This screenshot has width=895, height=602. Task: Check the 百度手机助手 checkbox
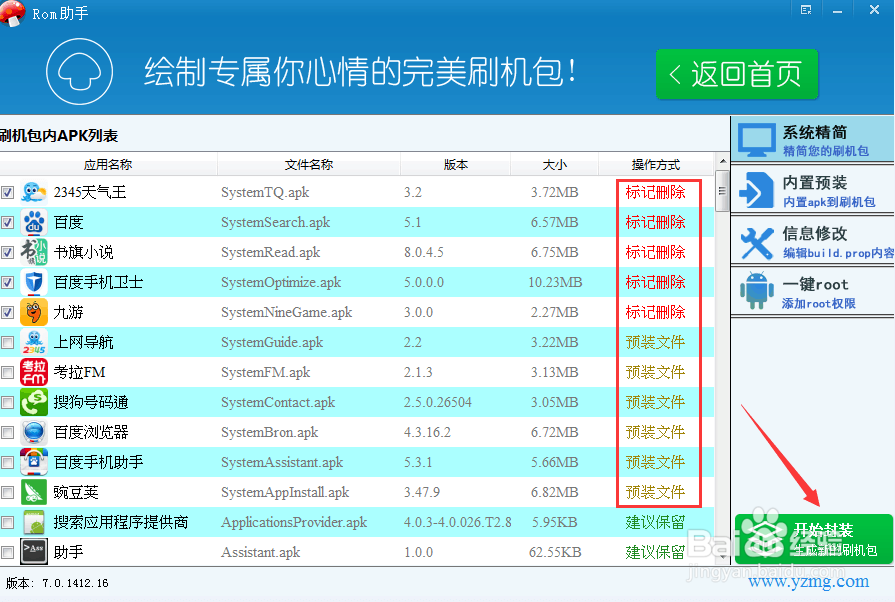[7, 462]
